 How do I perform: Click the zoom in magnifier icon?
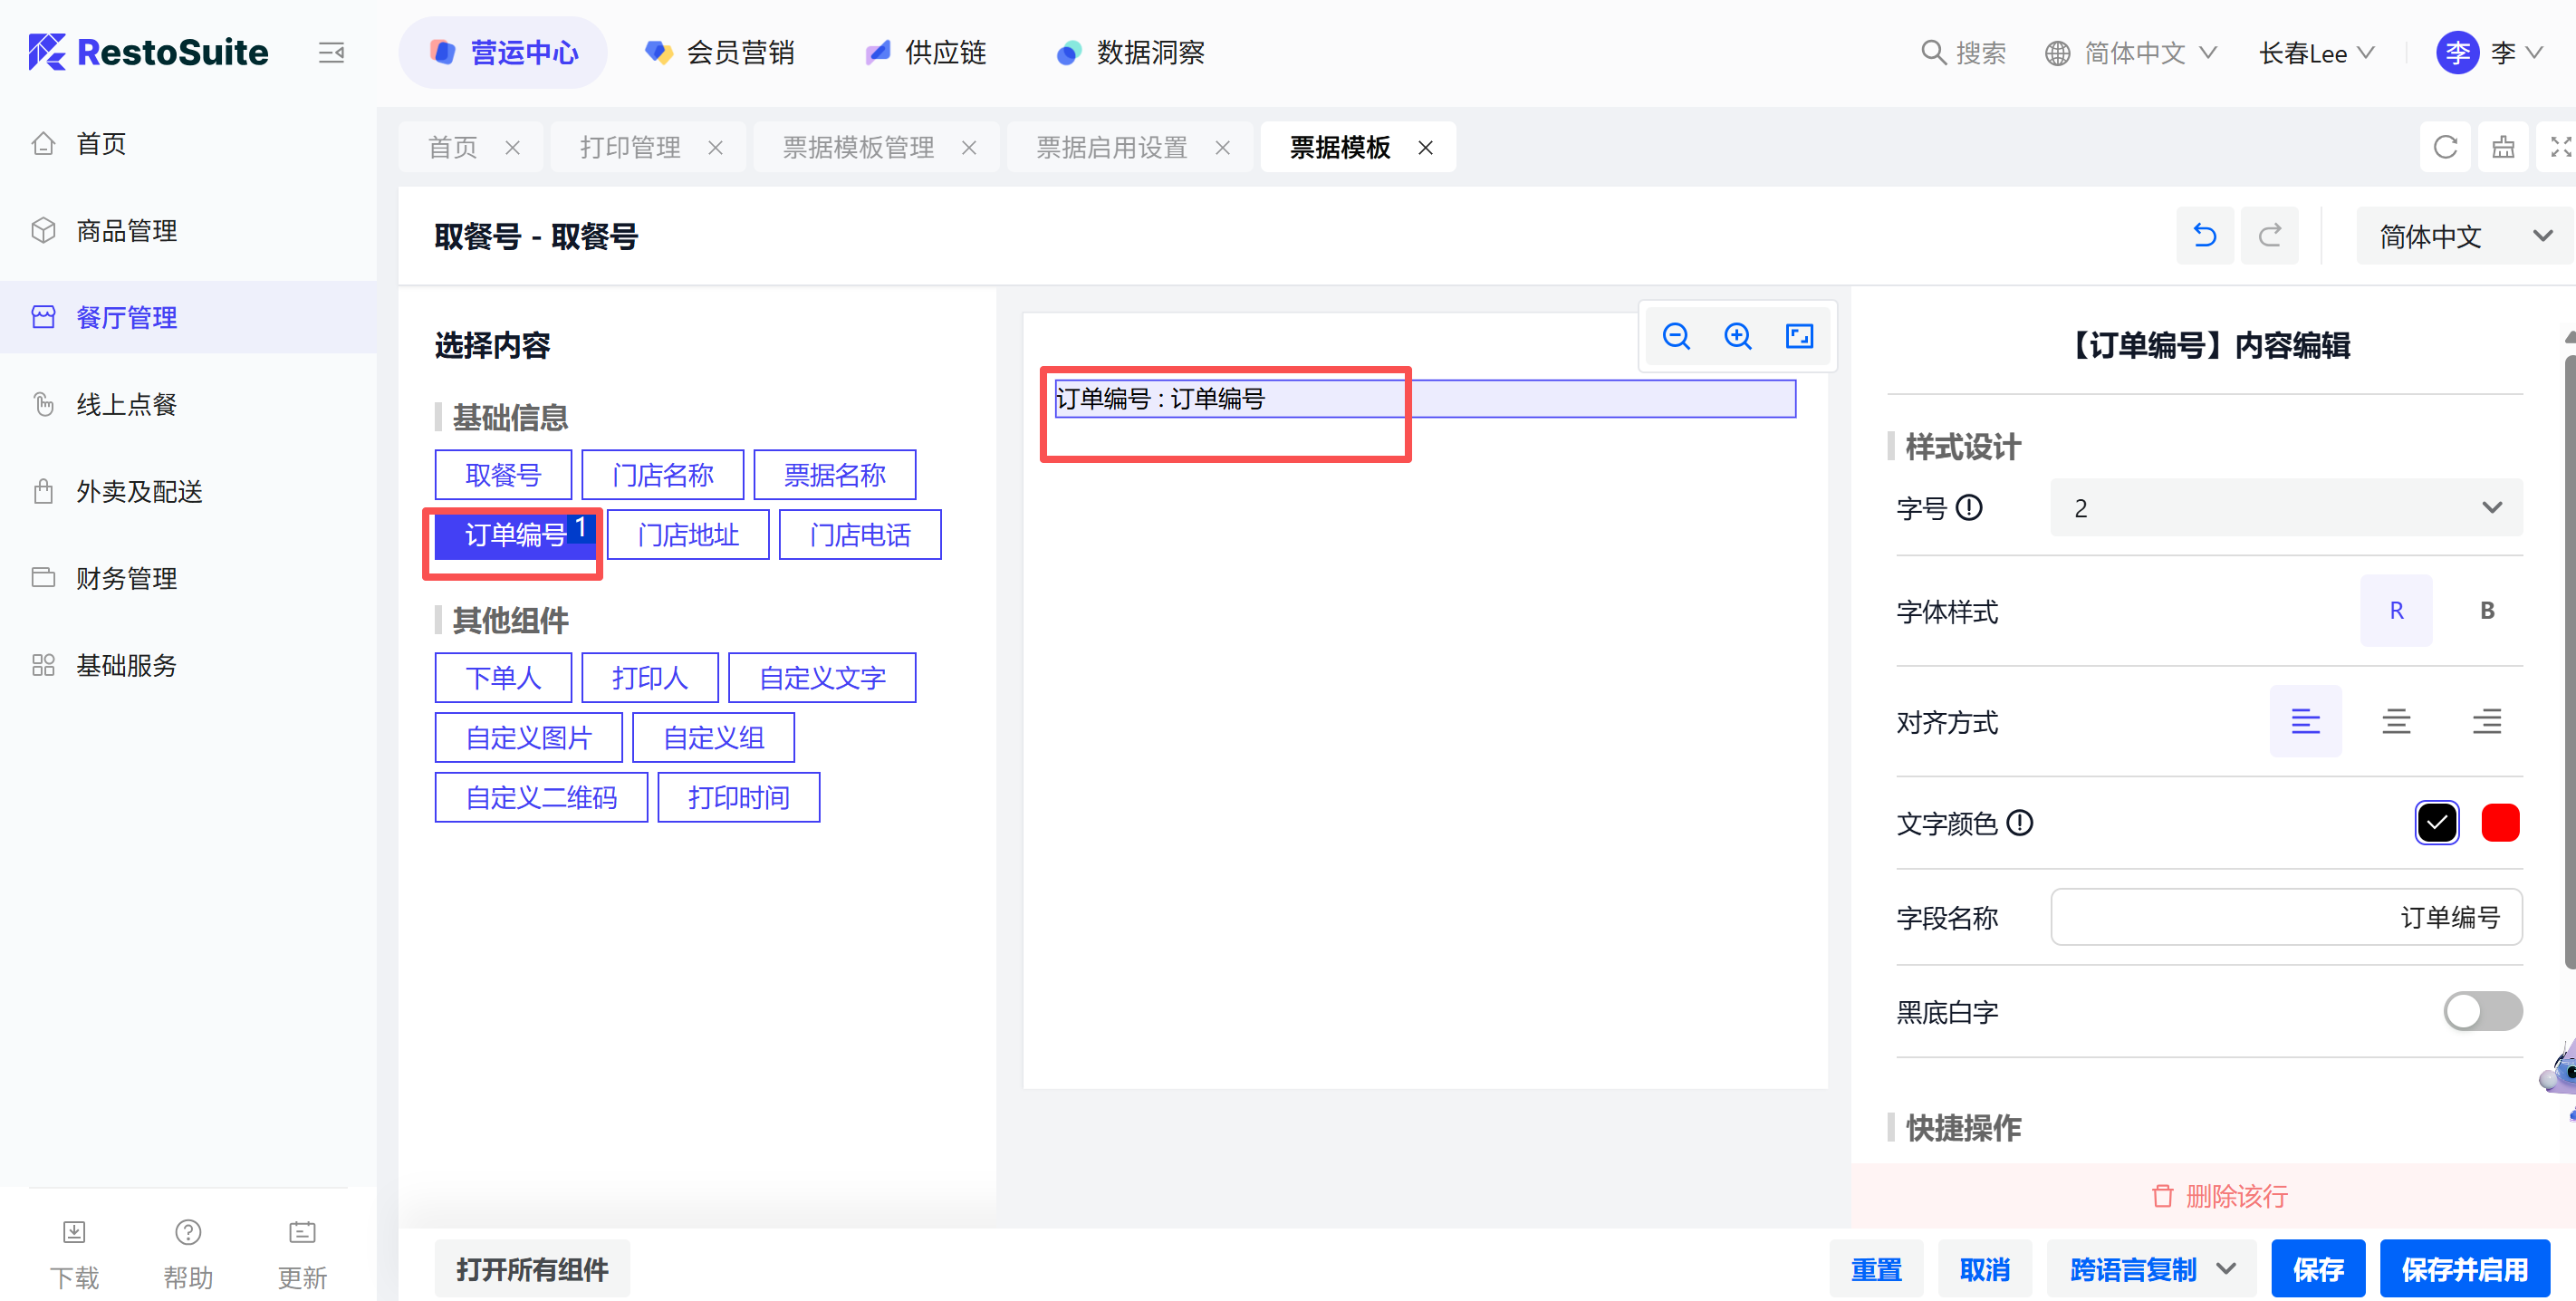(1738, 336)
